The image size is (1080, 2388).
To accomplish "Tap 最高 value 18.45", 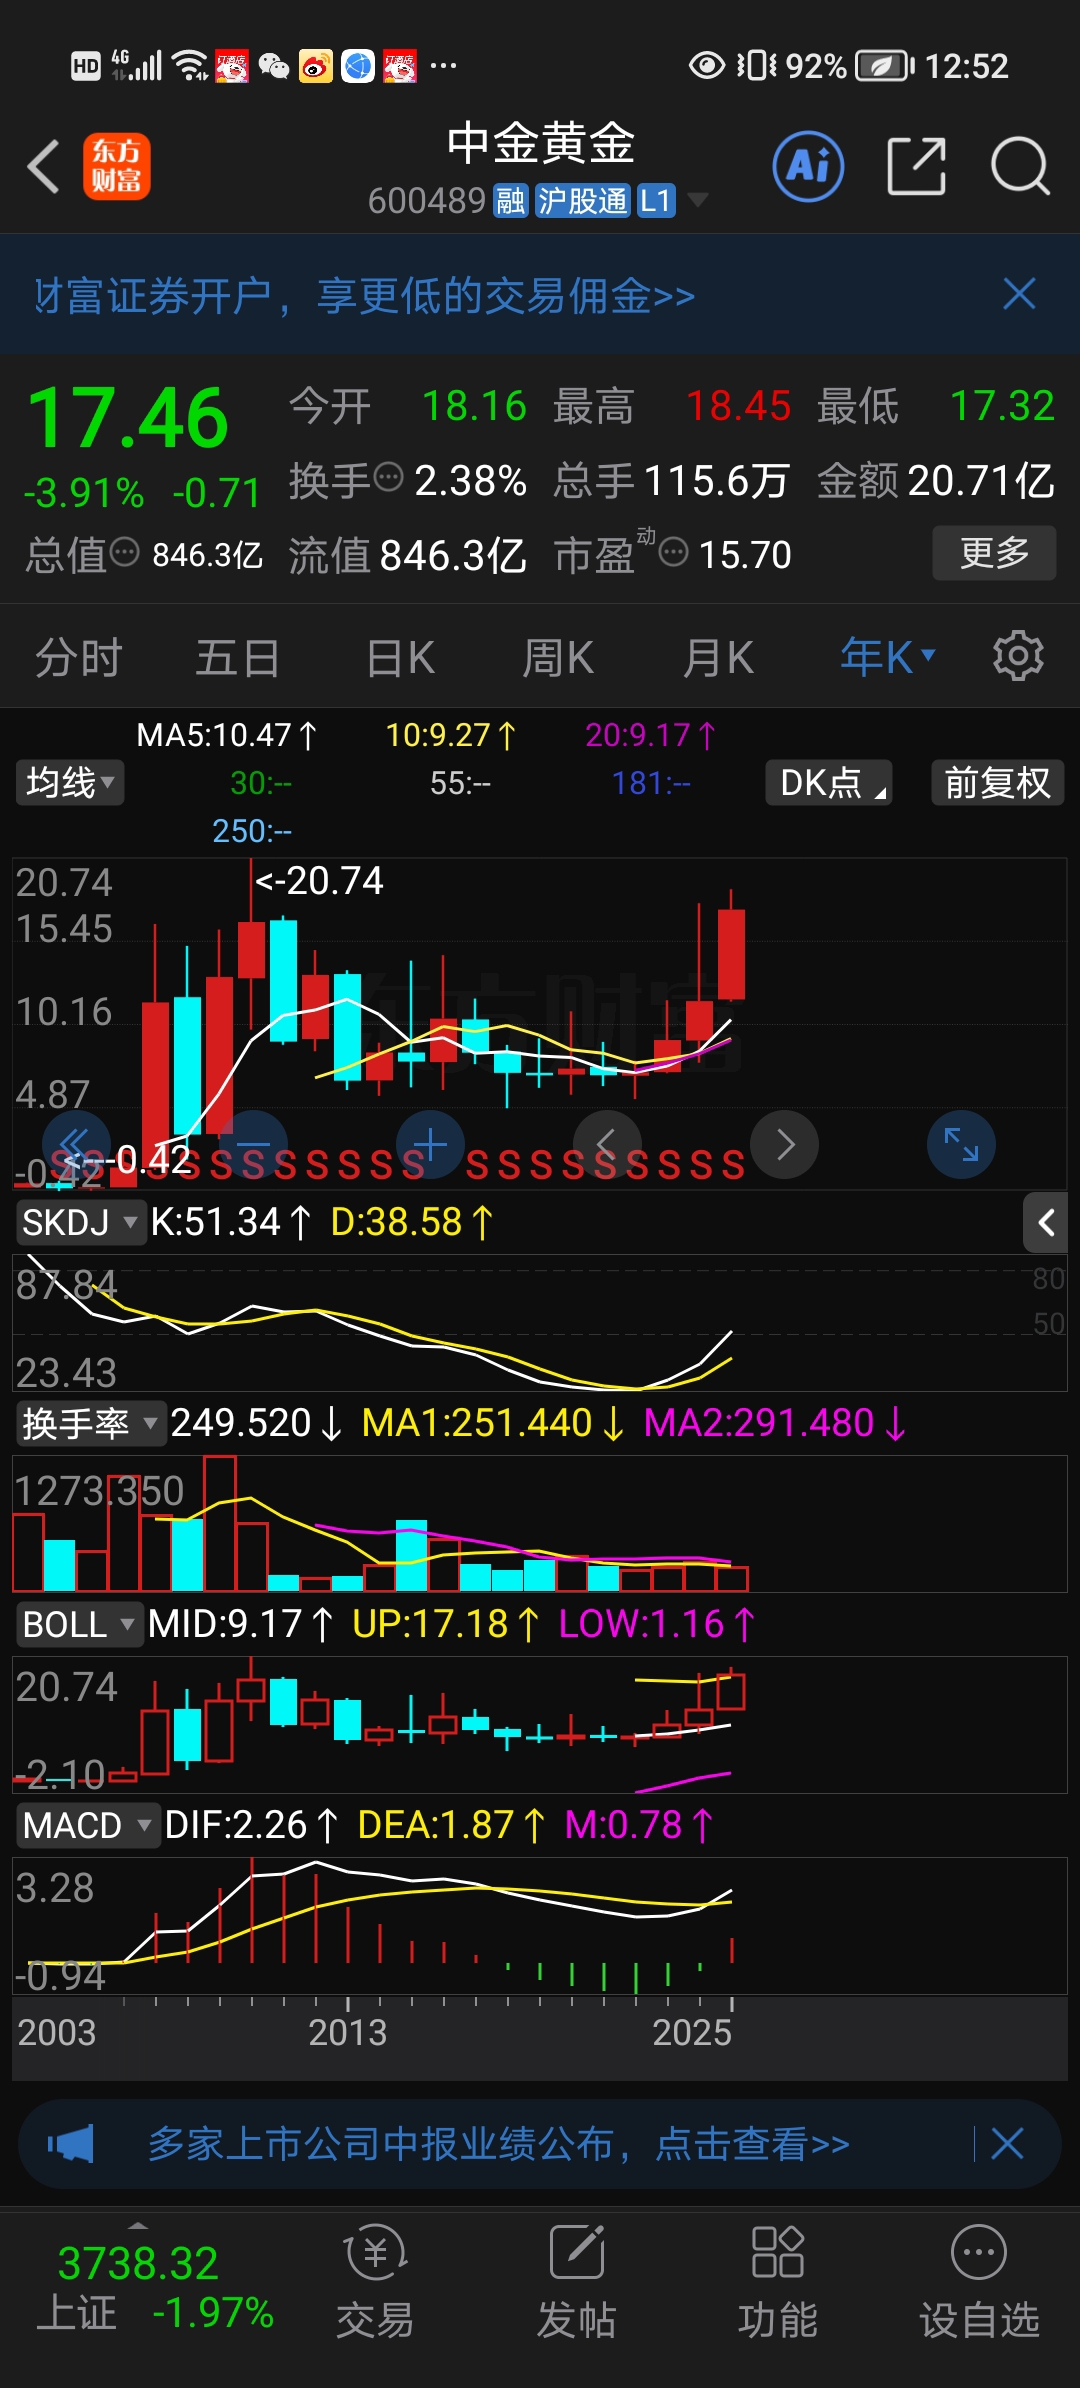I will click(x=738, y=406).
